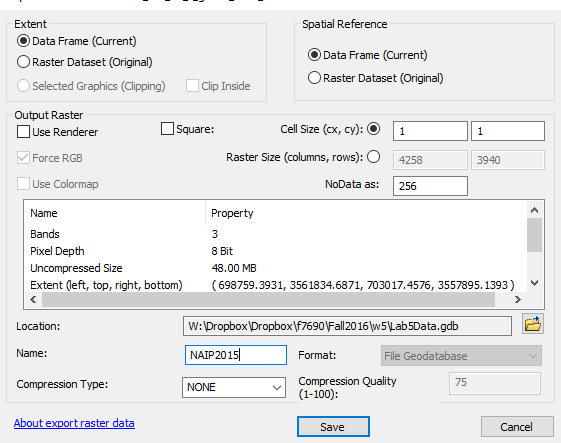Click the property list scroll right arrow
This screenshot has width=561, height=443.
pos(517,299)
